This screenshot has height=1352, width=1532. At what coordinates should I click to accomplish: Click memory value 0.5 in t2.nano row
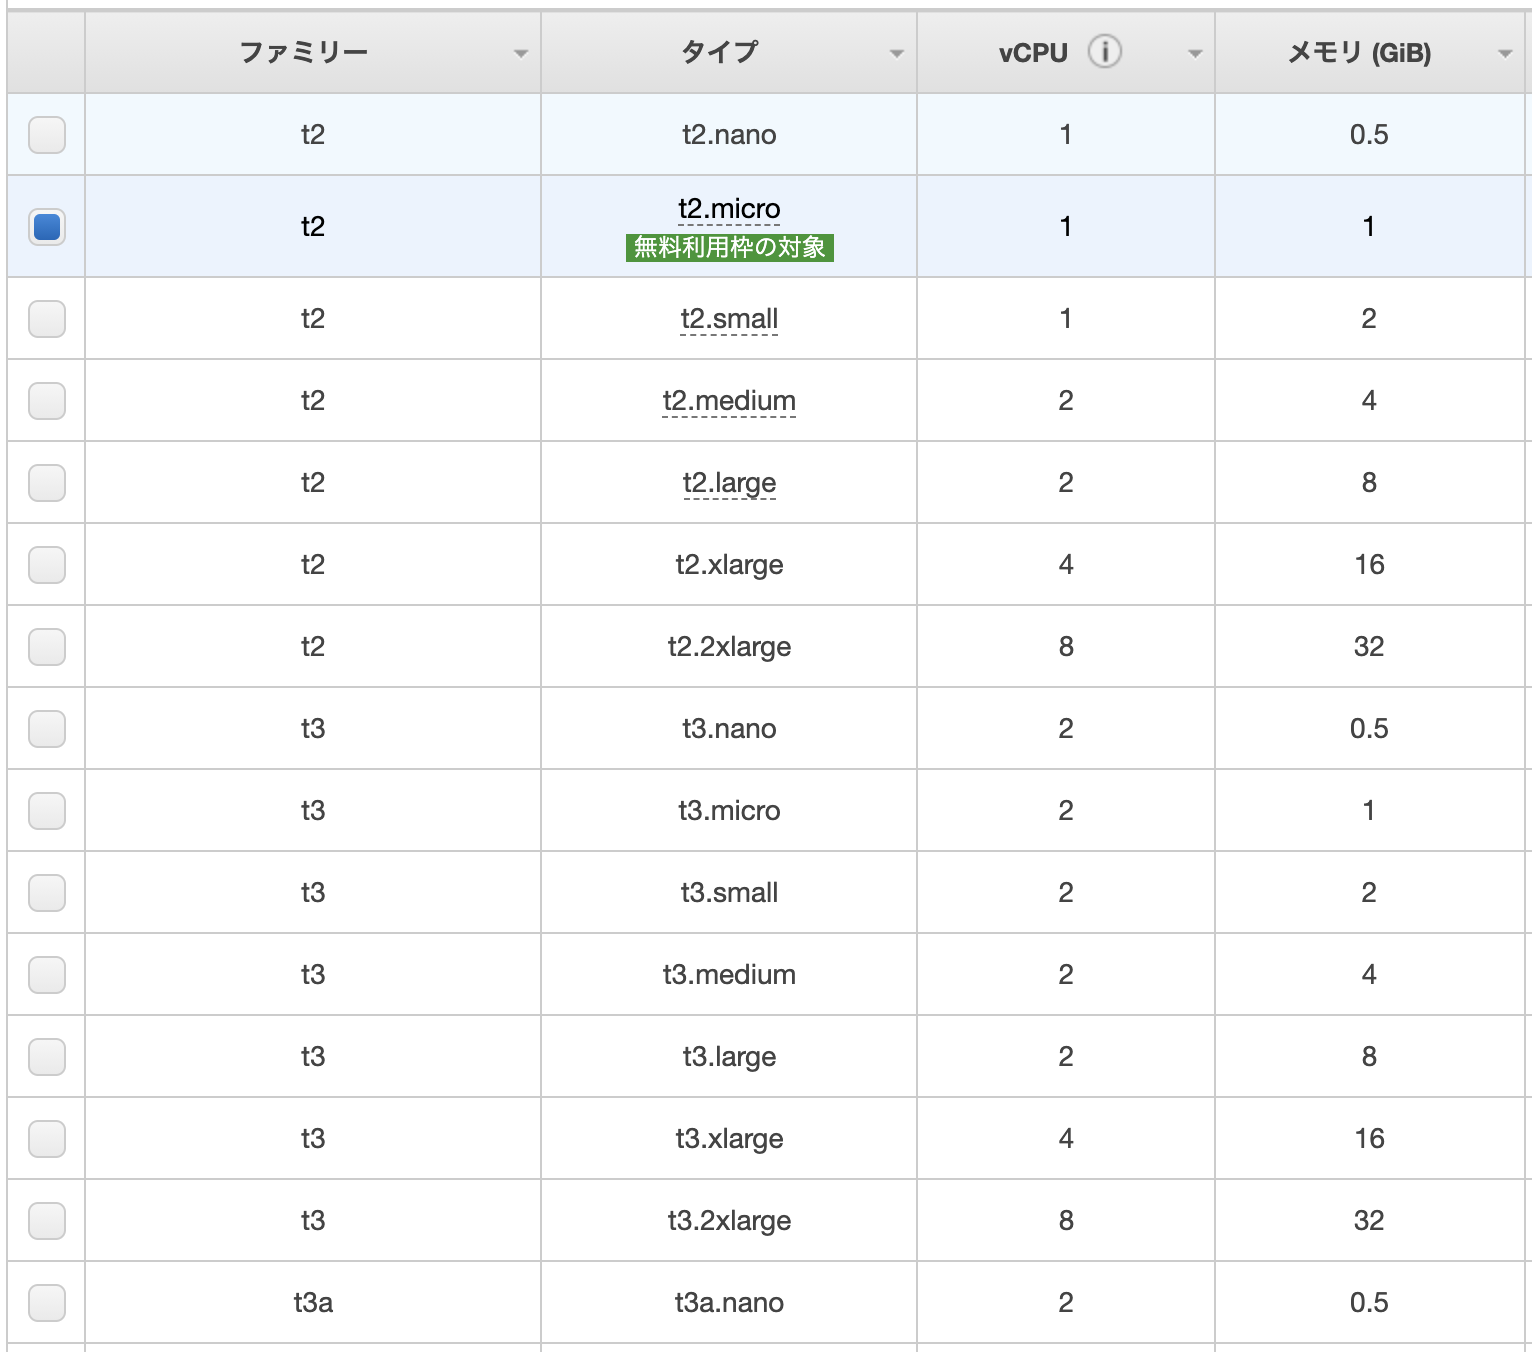click(x=1369, y=135)
